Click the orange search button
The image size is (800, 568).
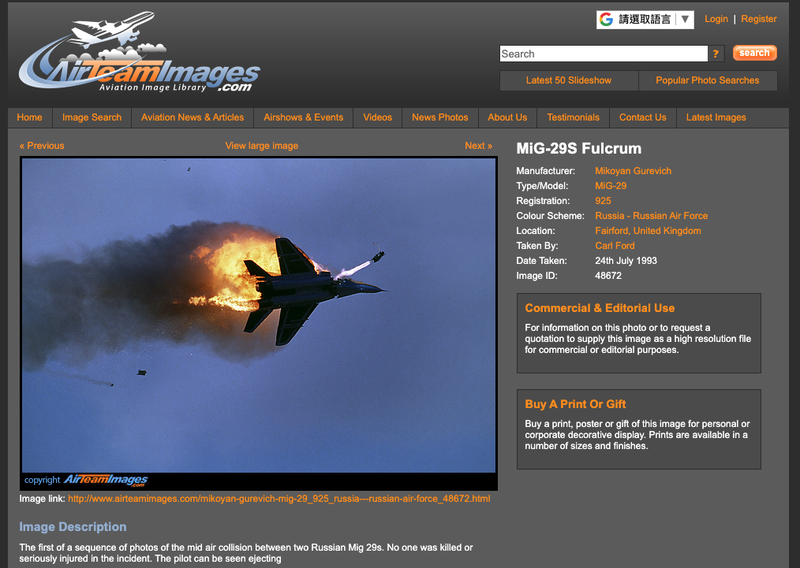(x=754, y=53)
